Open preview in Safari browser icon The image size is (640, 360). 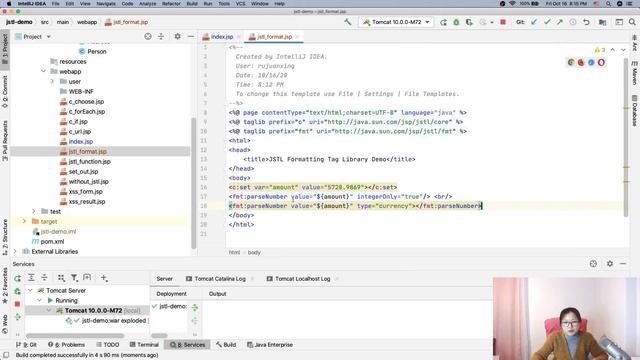591,62
